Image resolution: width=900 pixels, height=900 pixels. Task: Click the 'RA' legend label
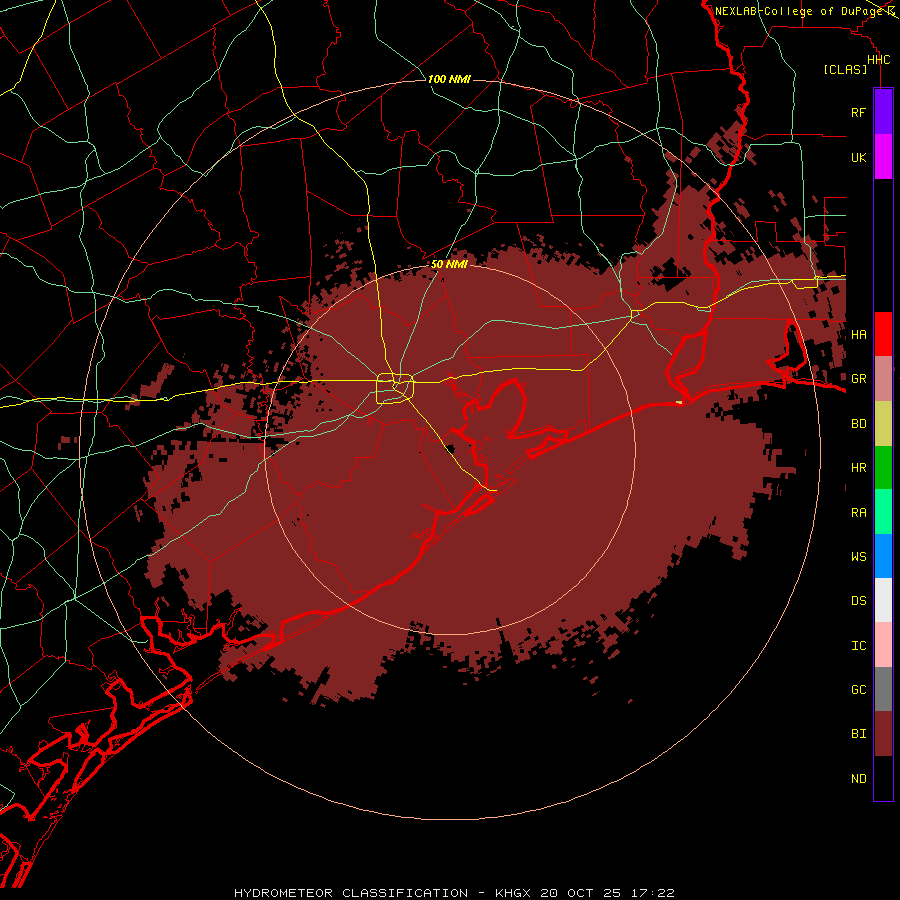pyautogui.click(x=859, y=513)
